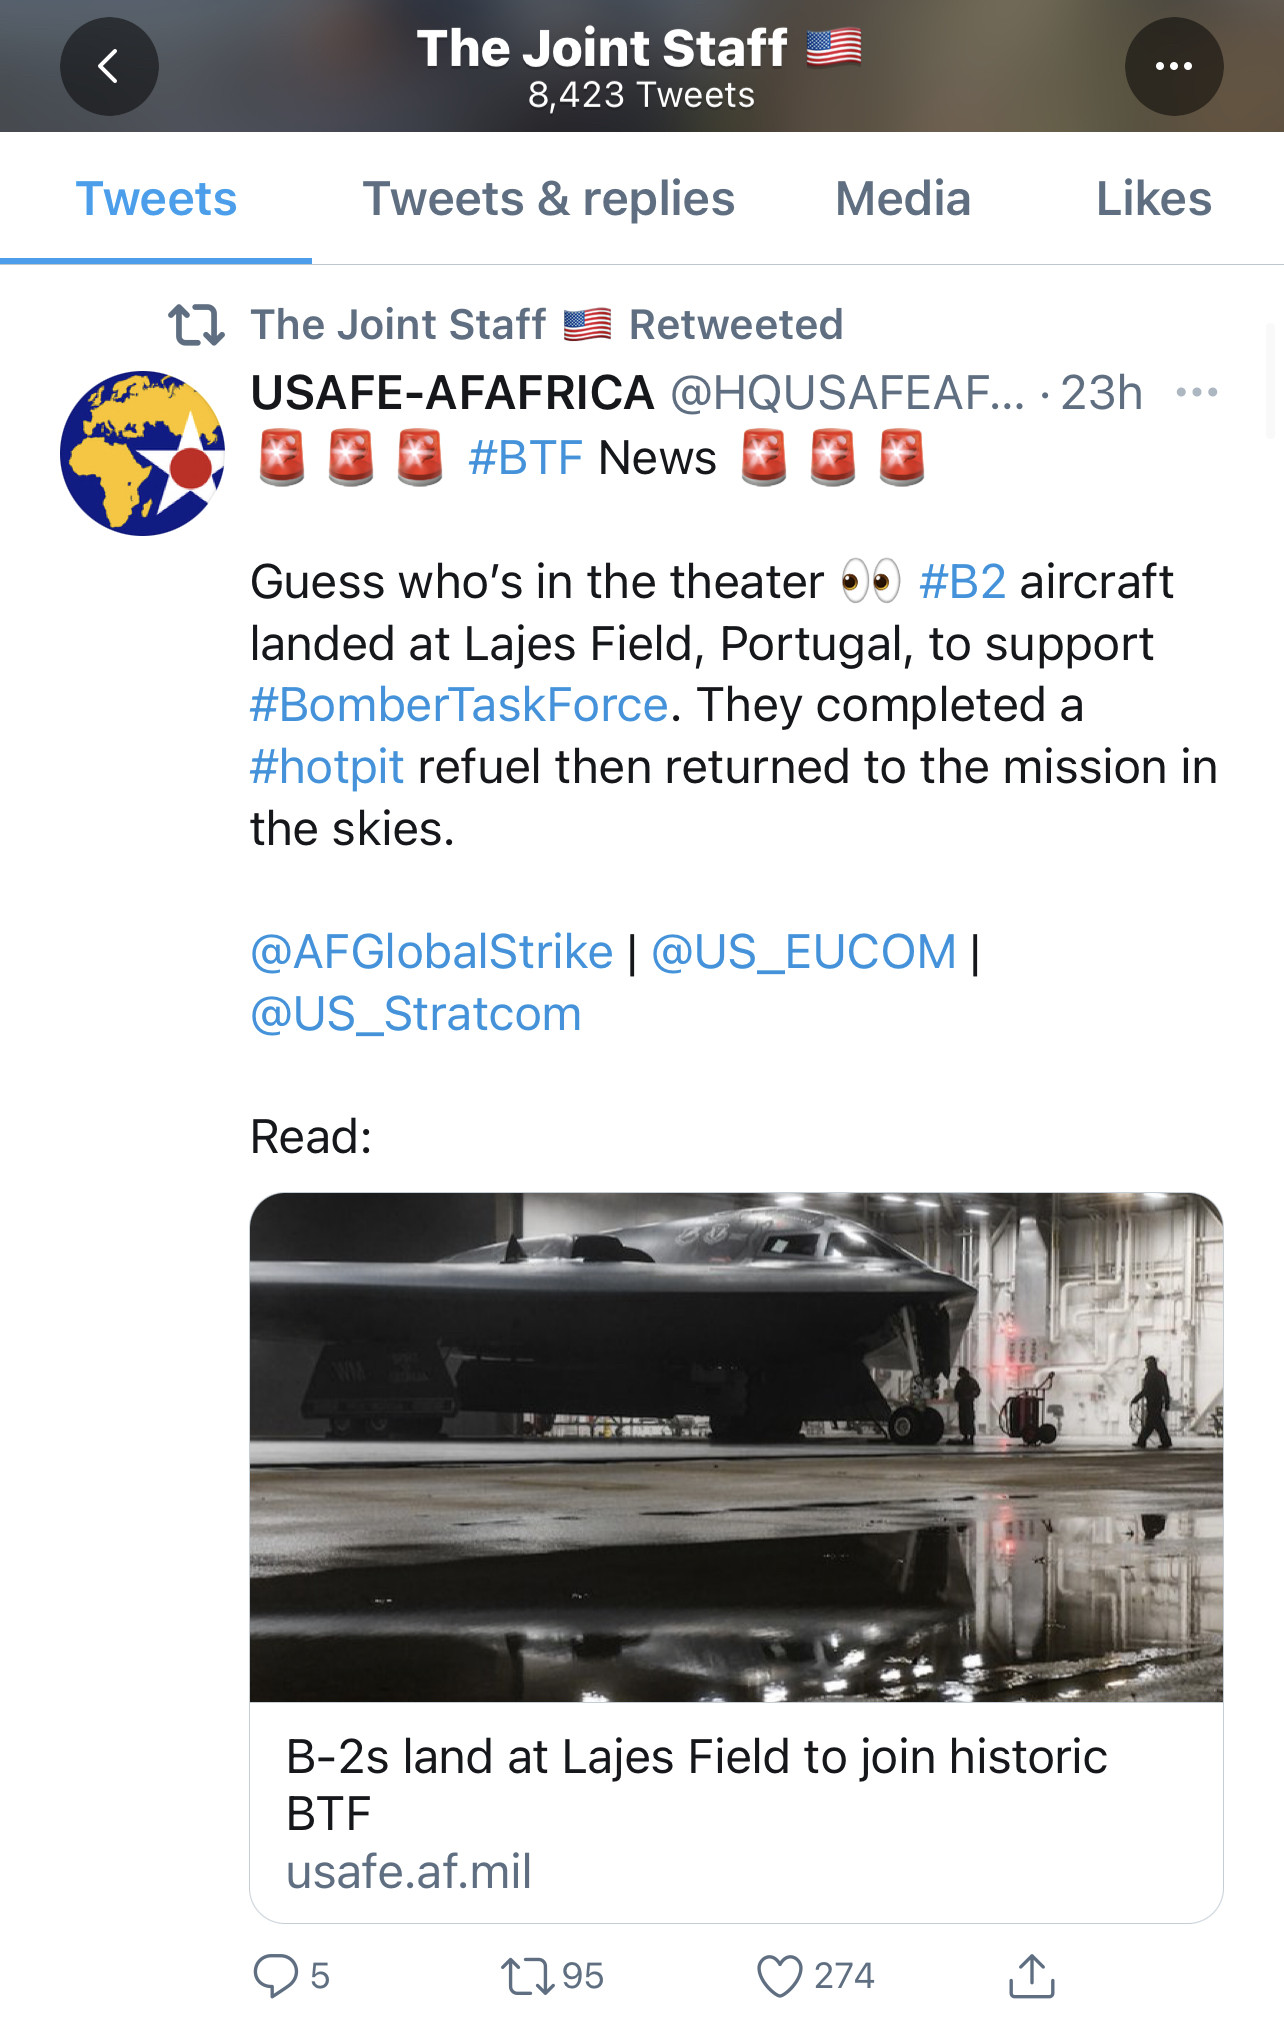Like the B2 aircraft tweet
This screenshot has height=2018, width=1284.
(x=780, y=1976)
